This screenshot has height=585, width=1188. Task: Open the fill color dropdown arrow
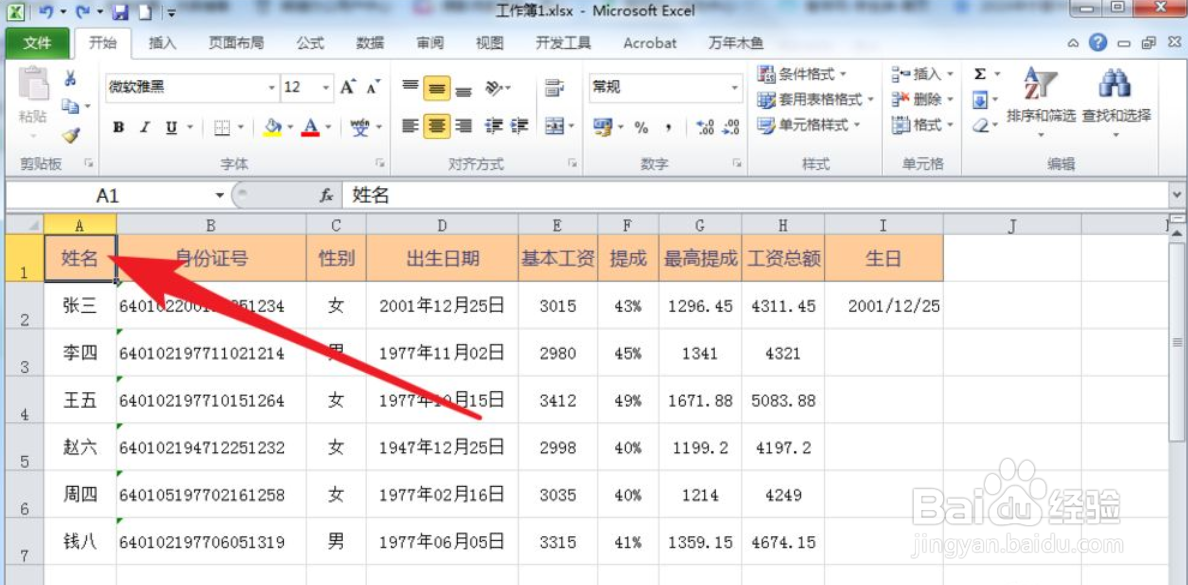coord(291,126)
